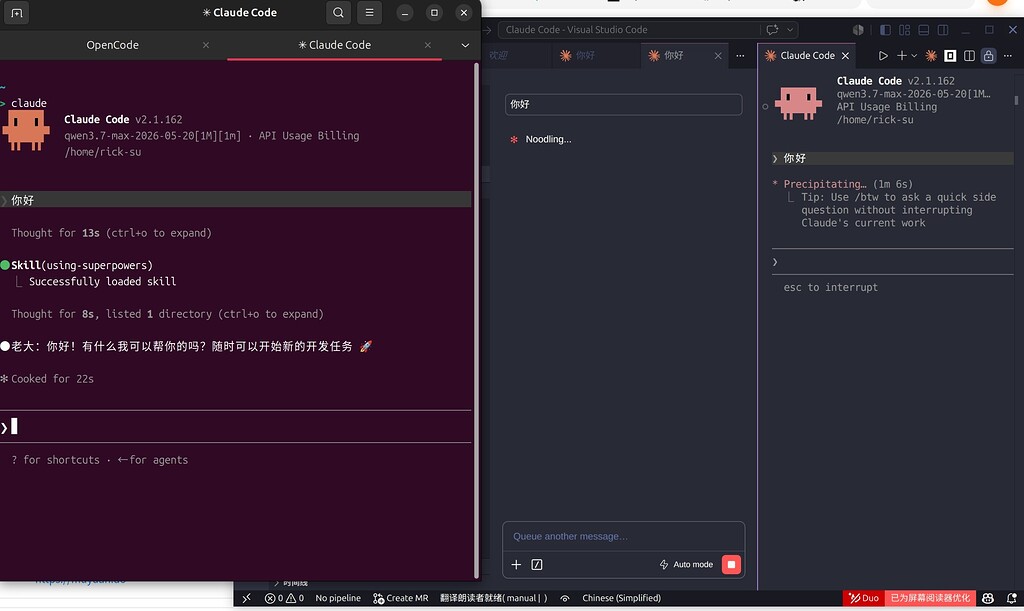Click the Duo status bar item
Viewport: 1024px width, 611px height.
coord(863,598)
